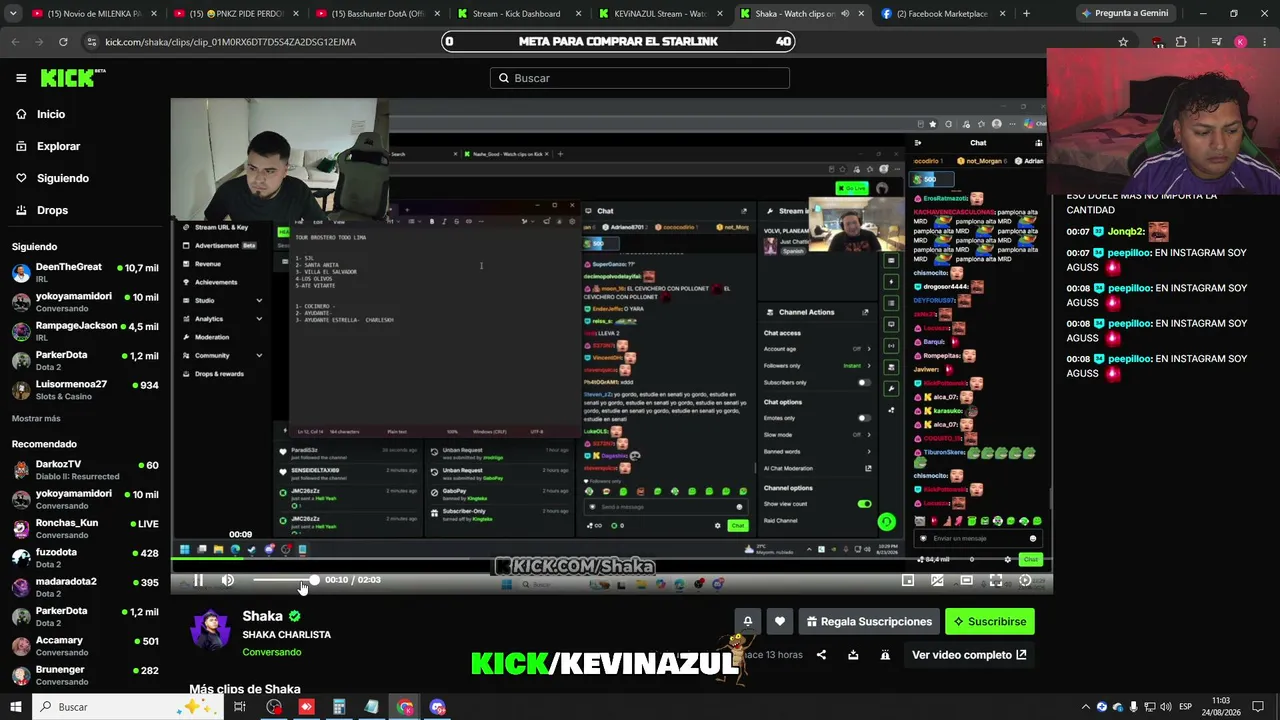Open Shaka channel name link

tap(262, 616)
